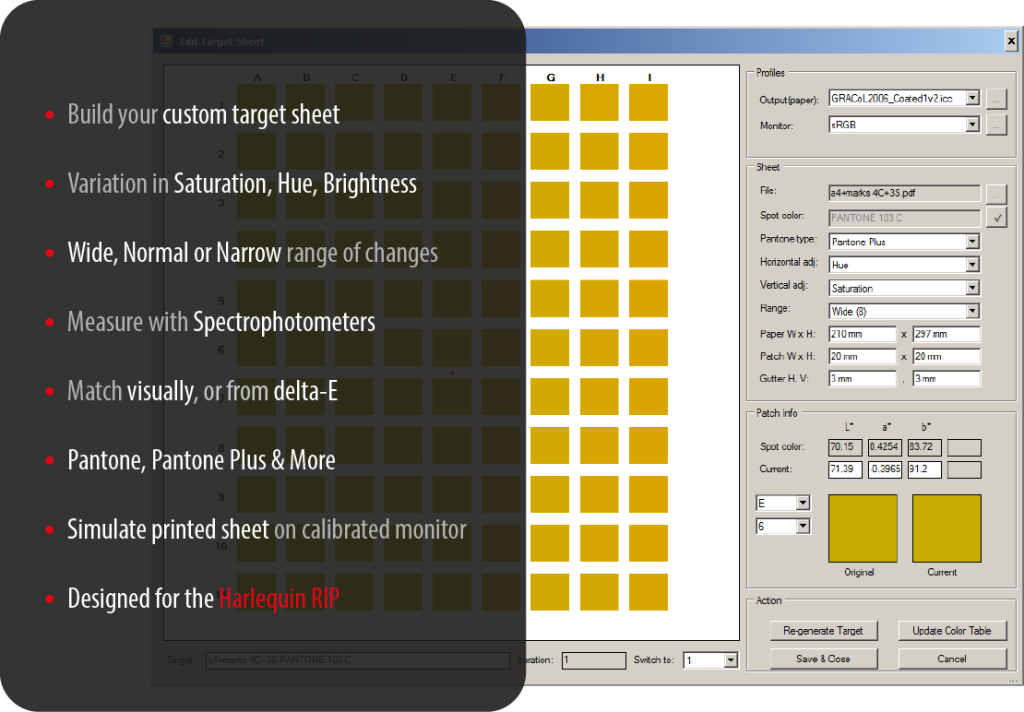Browse for the Monitor profile file
This screenshot has width=1024, height=712.
pyautogui.click(x=996, y=125)
